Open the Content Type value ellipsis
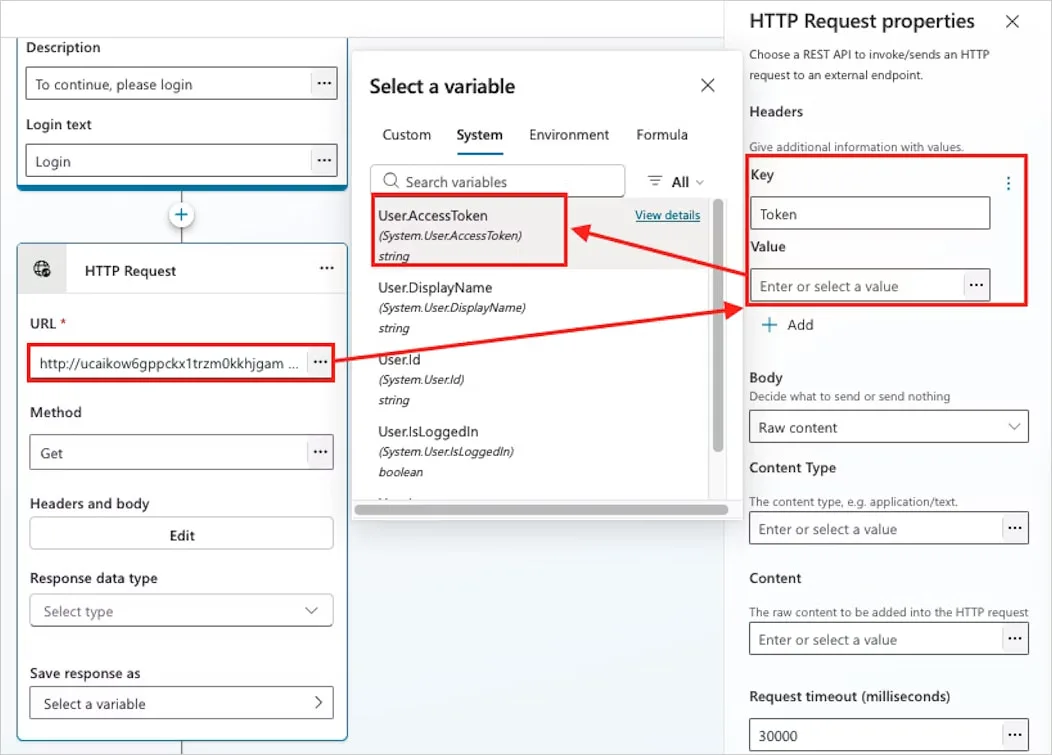1052x755 pixels. click(x=1017, y=528)
